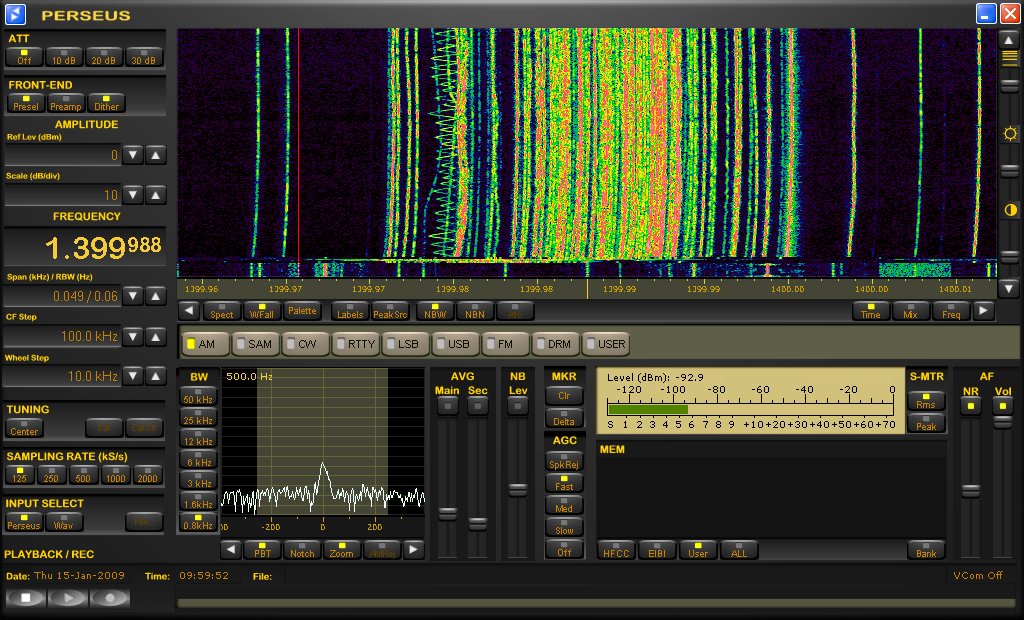
Task: Show the Spect spectrum view
Action: 221,311
